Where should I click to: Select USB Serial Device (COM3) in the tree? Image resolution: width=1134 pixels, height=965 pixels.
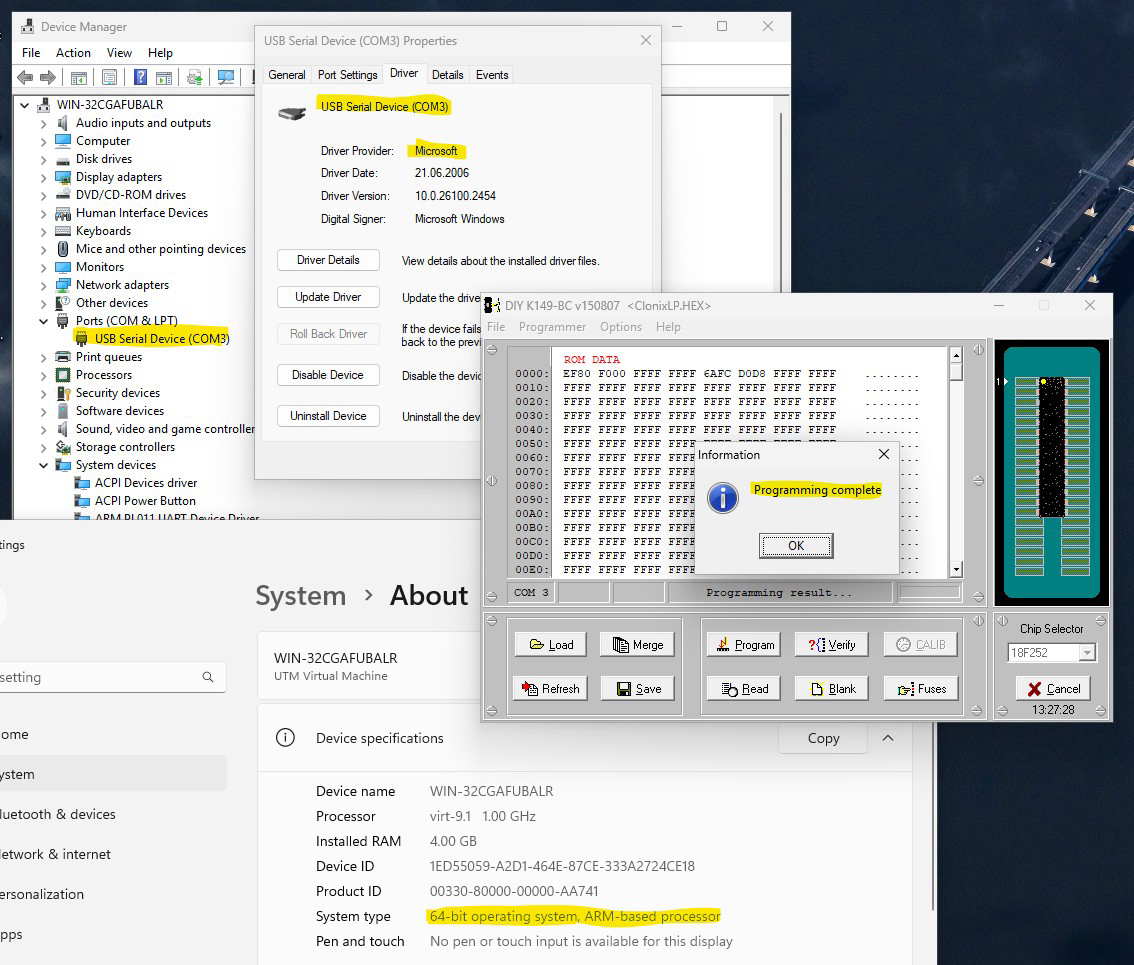[162, 339]
